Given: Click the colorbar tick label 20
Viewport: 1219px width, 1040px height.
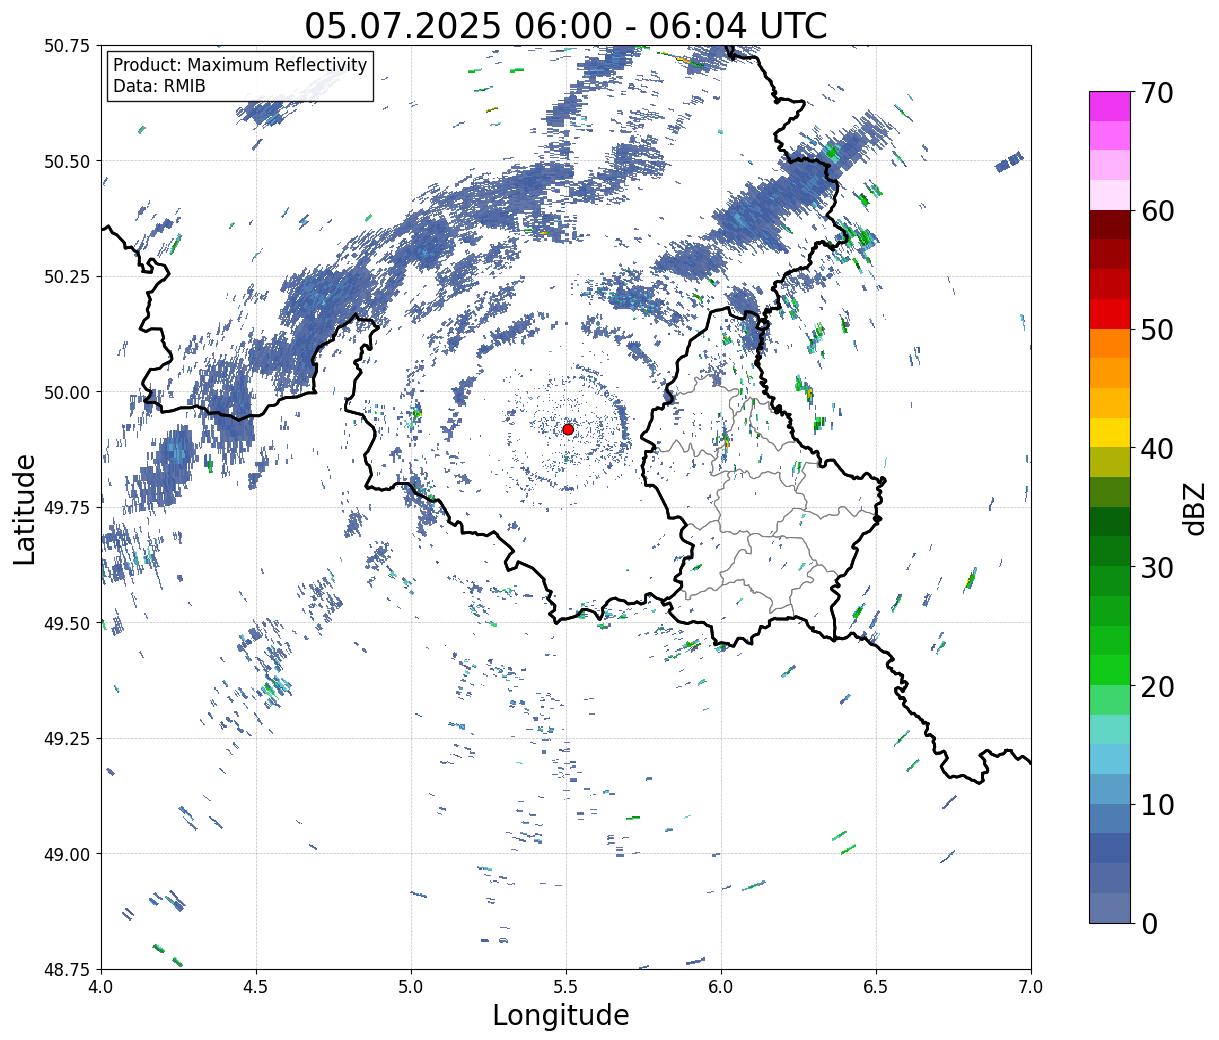Looking at the screenshot, I should coord(1157,687).
